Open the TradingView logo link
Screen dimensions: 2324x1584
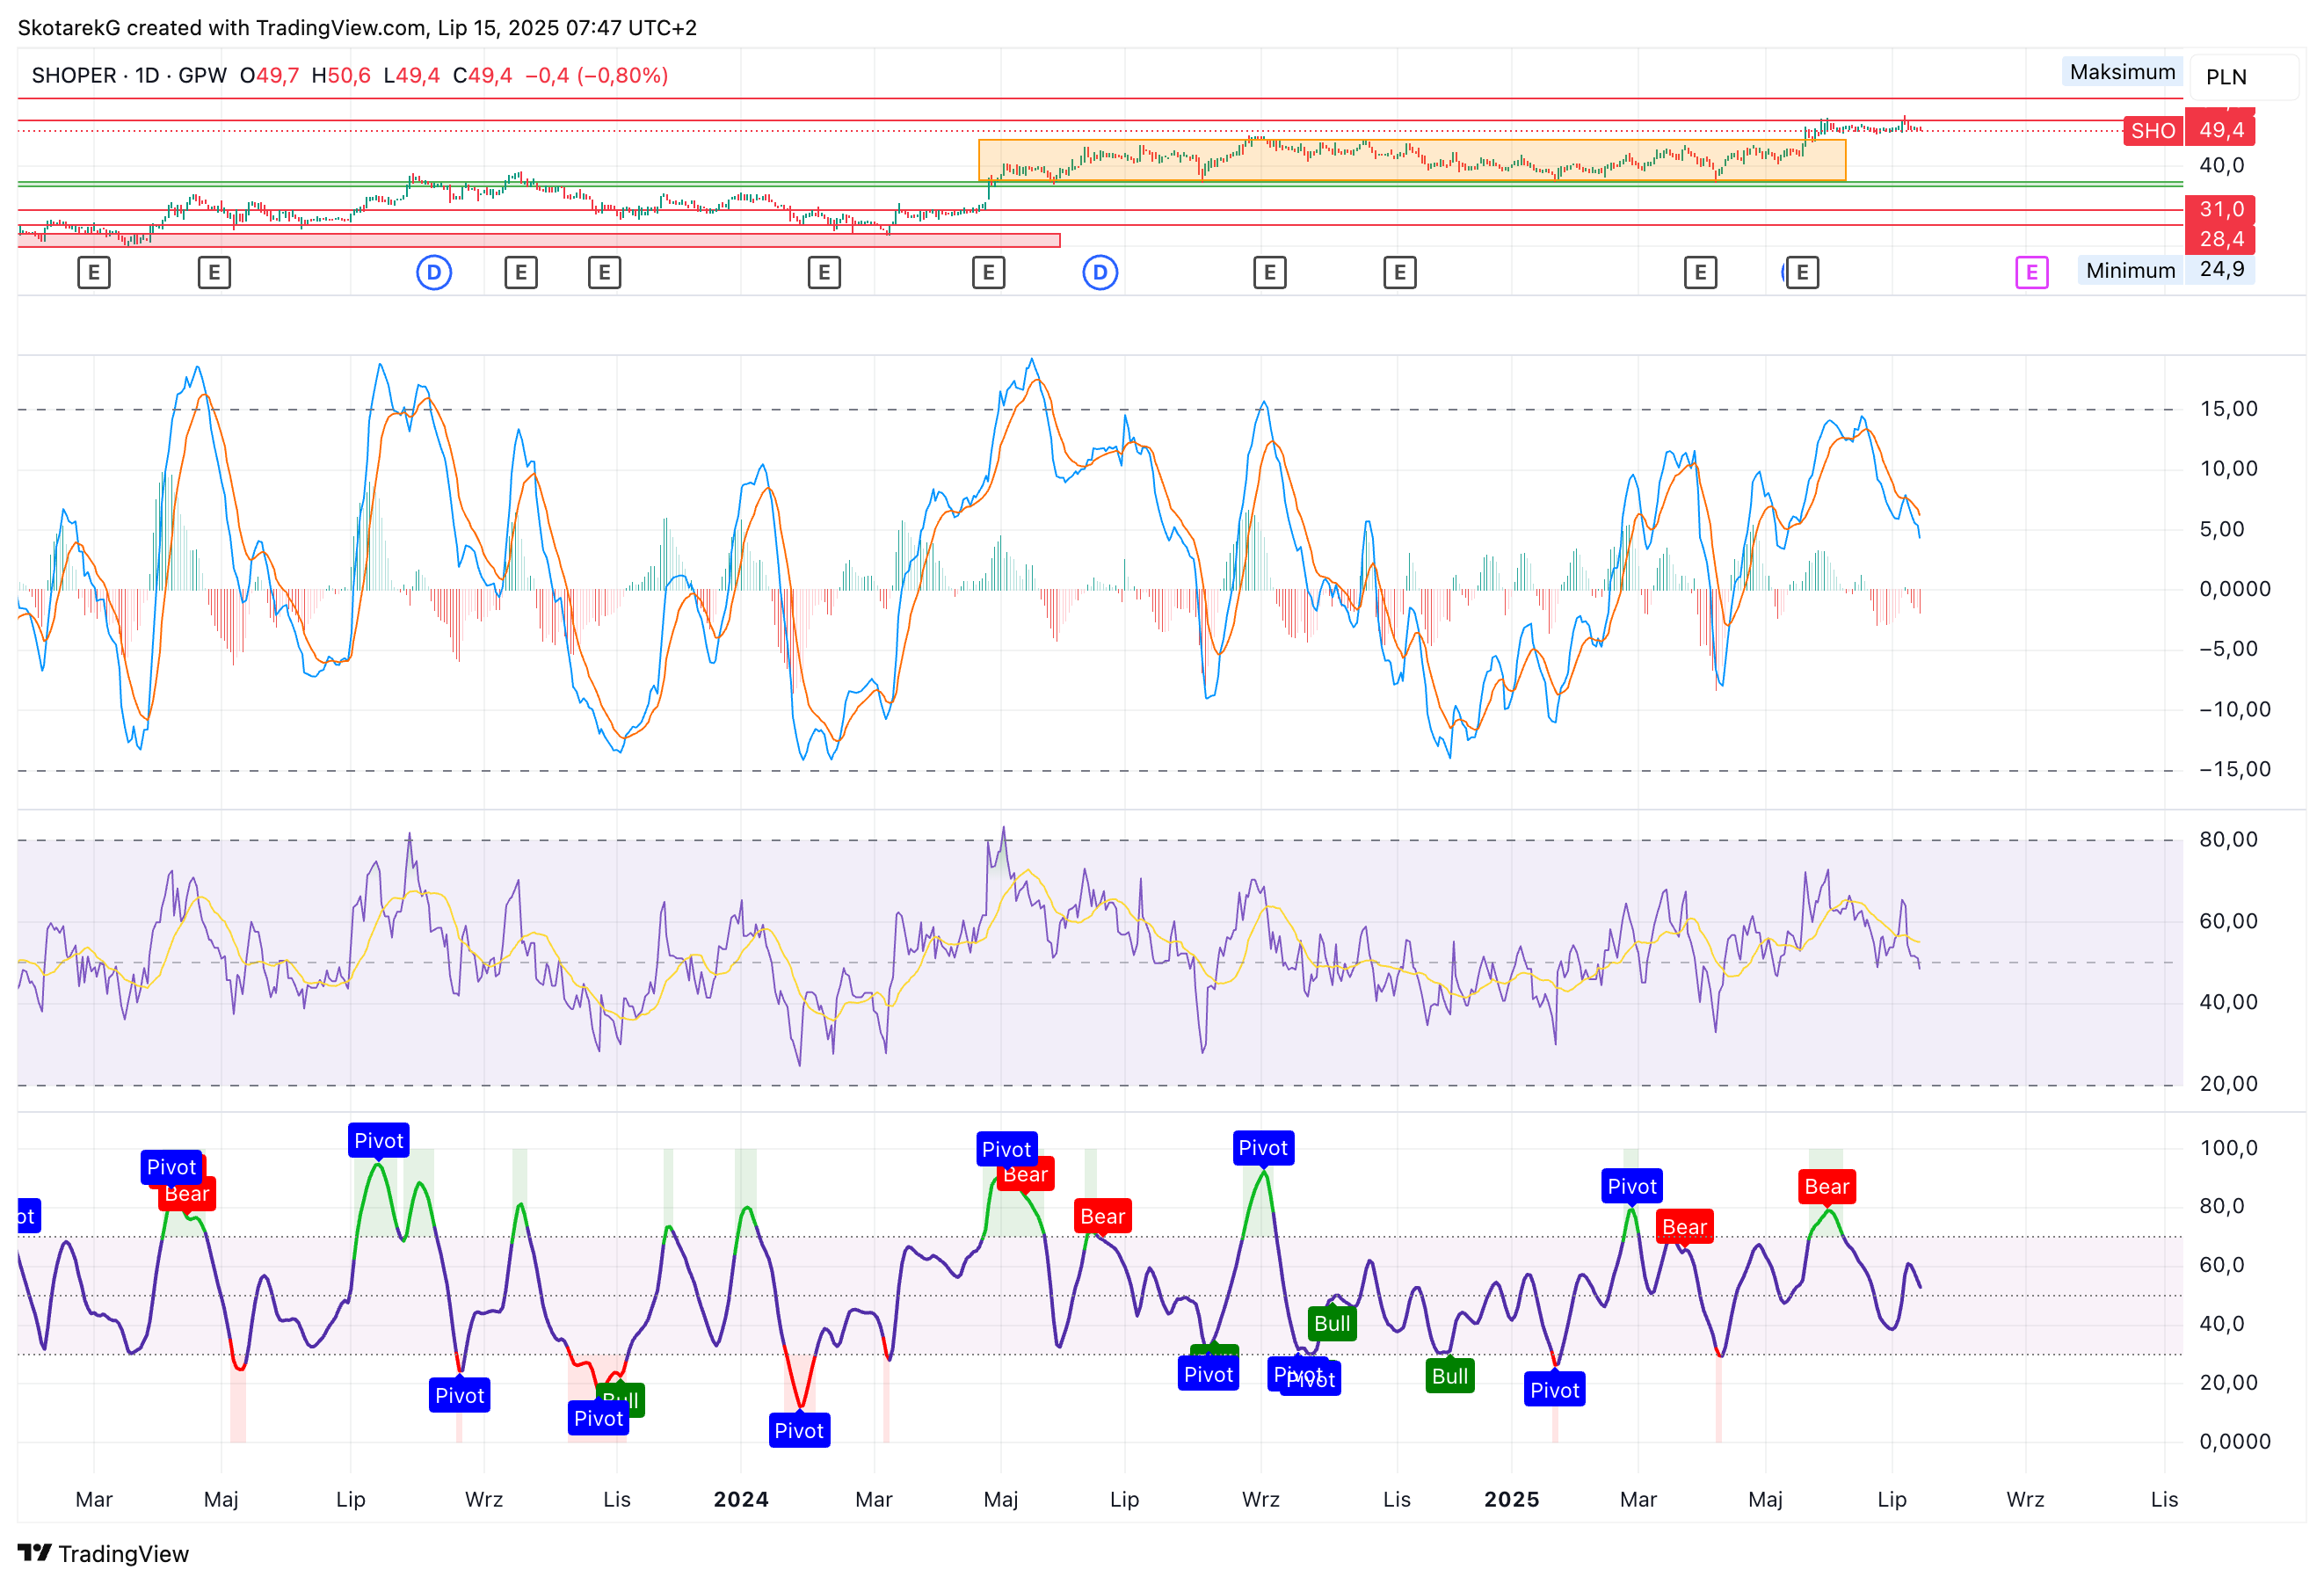click(x=103, y=1553)
